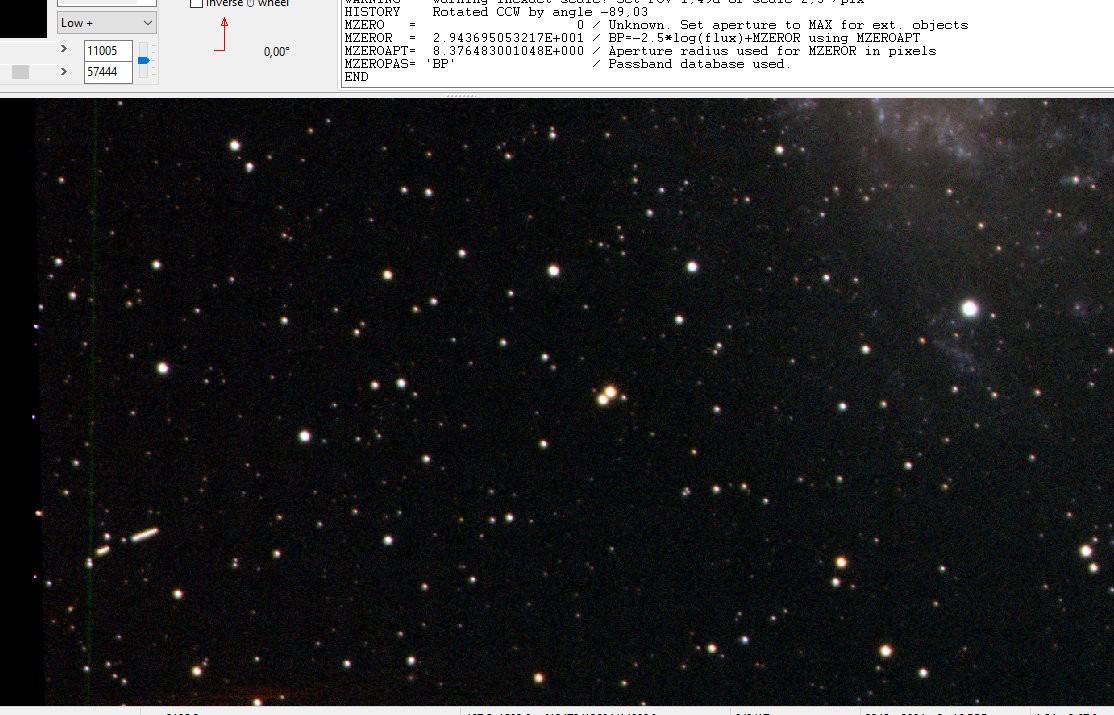Image resolution: width=1114 pixels, height=715 pixels.
Task: Click the blue histogram range slider thumb
Action: (144, 60)
